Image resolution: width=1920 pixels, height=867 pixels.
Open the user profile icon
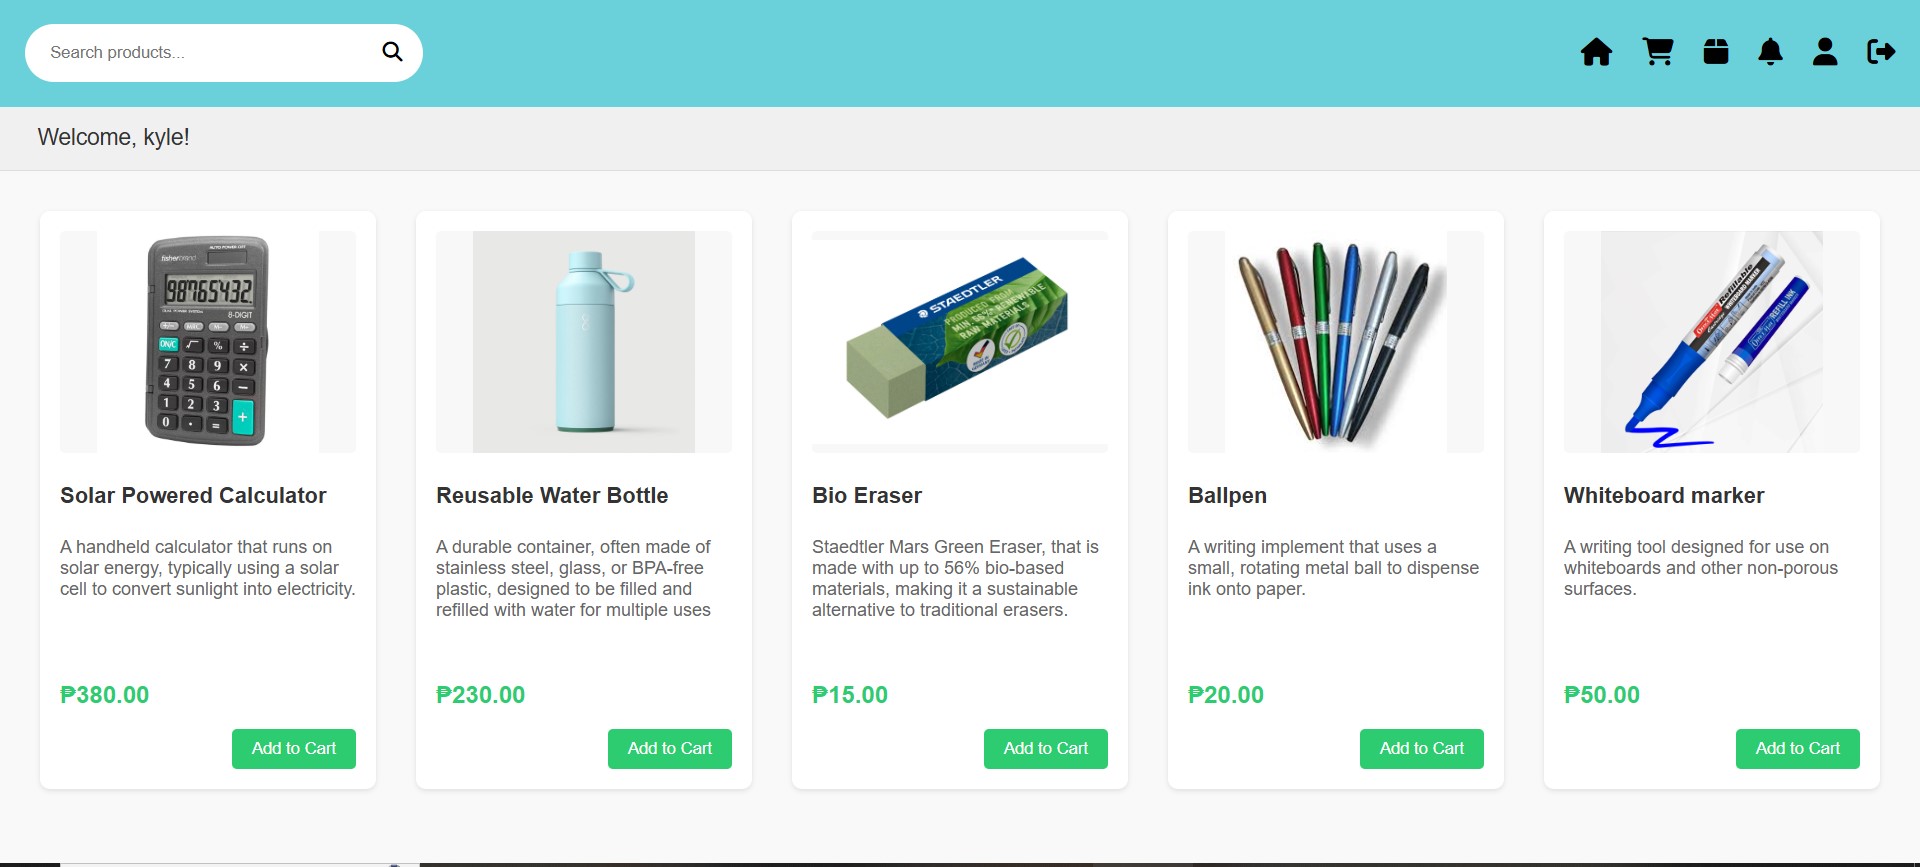(1825, 52)
